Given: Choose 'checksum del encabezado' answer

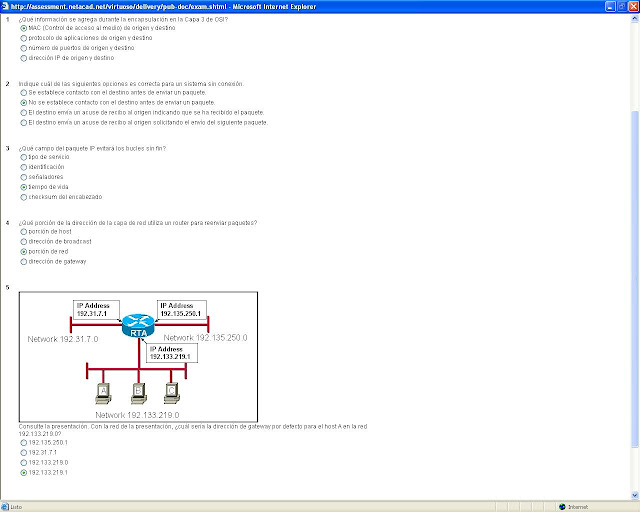Looking at the screenshot, I should (x=24, y=197).
